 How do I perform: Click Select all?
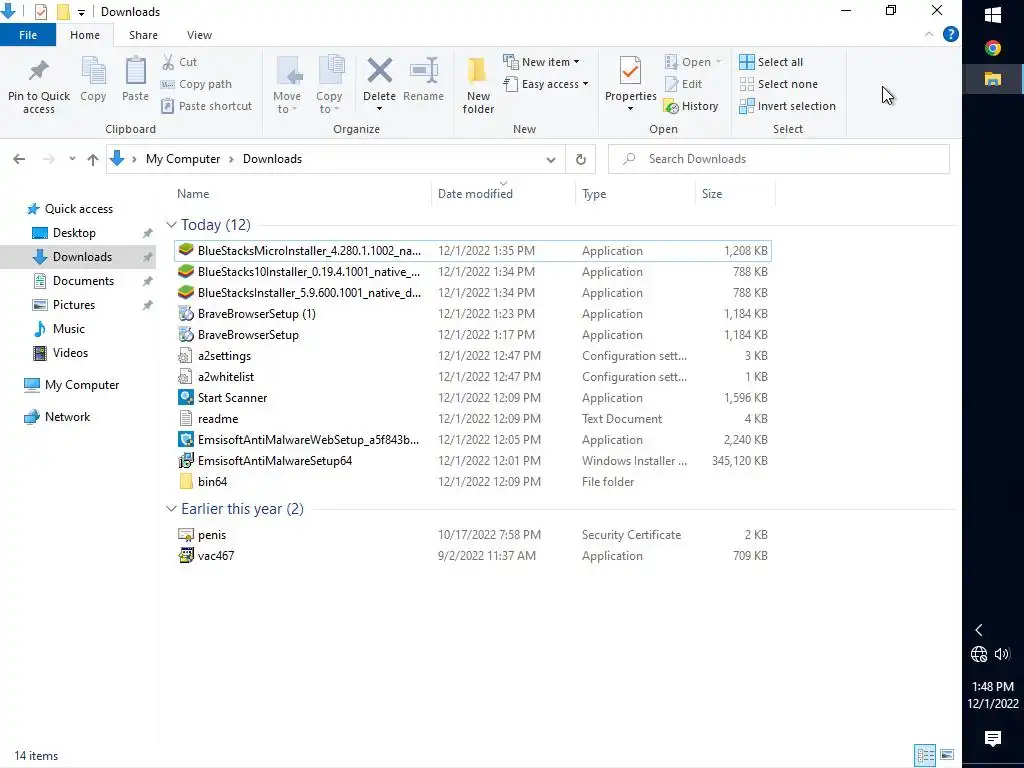771,62
